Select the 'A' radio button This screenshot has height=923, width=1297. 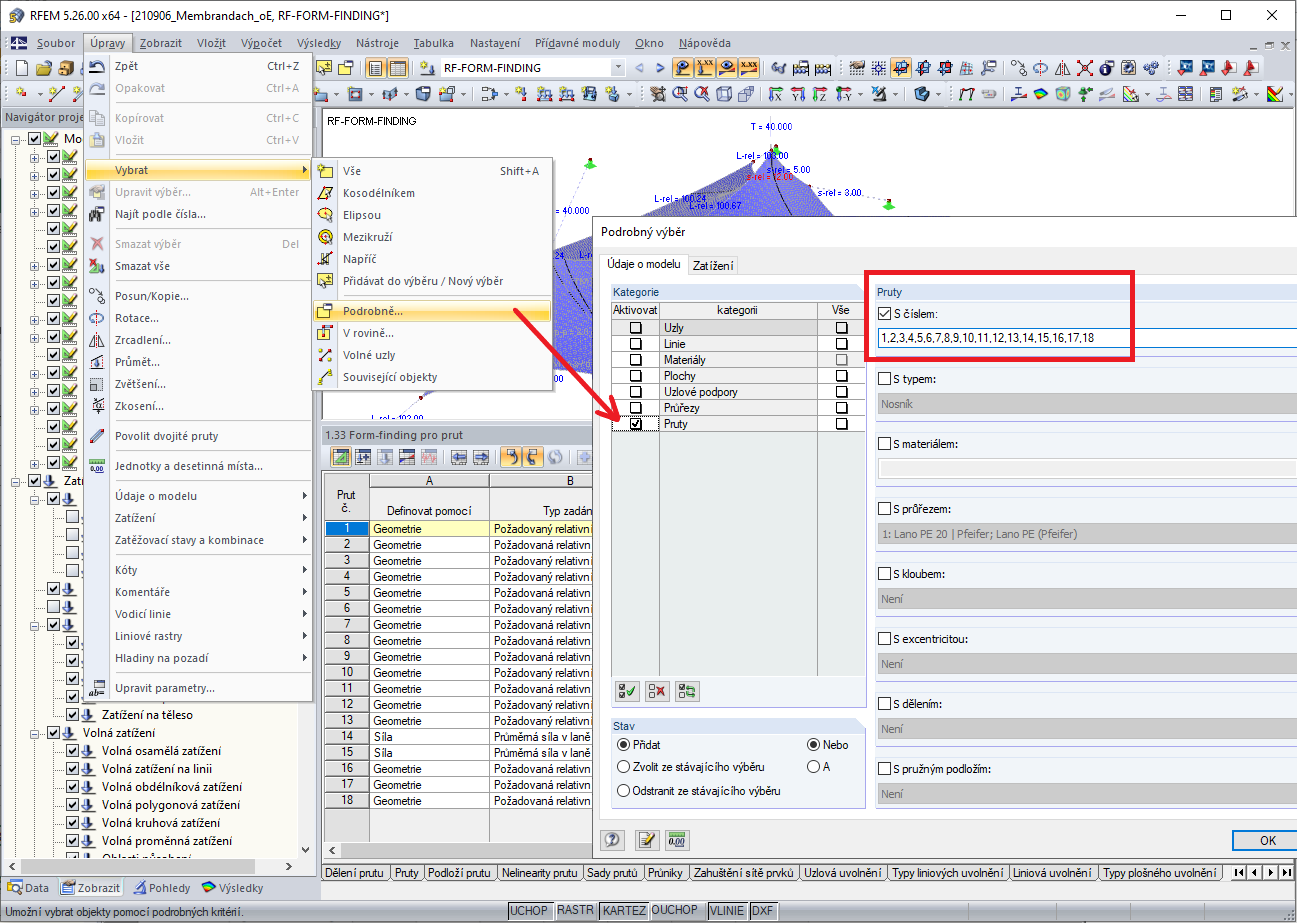(x=813, y=767)
